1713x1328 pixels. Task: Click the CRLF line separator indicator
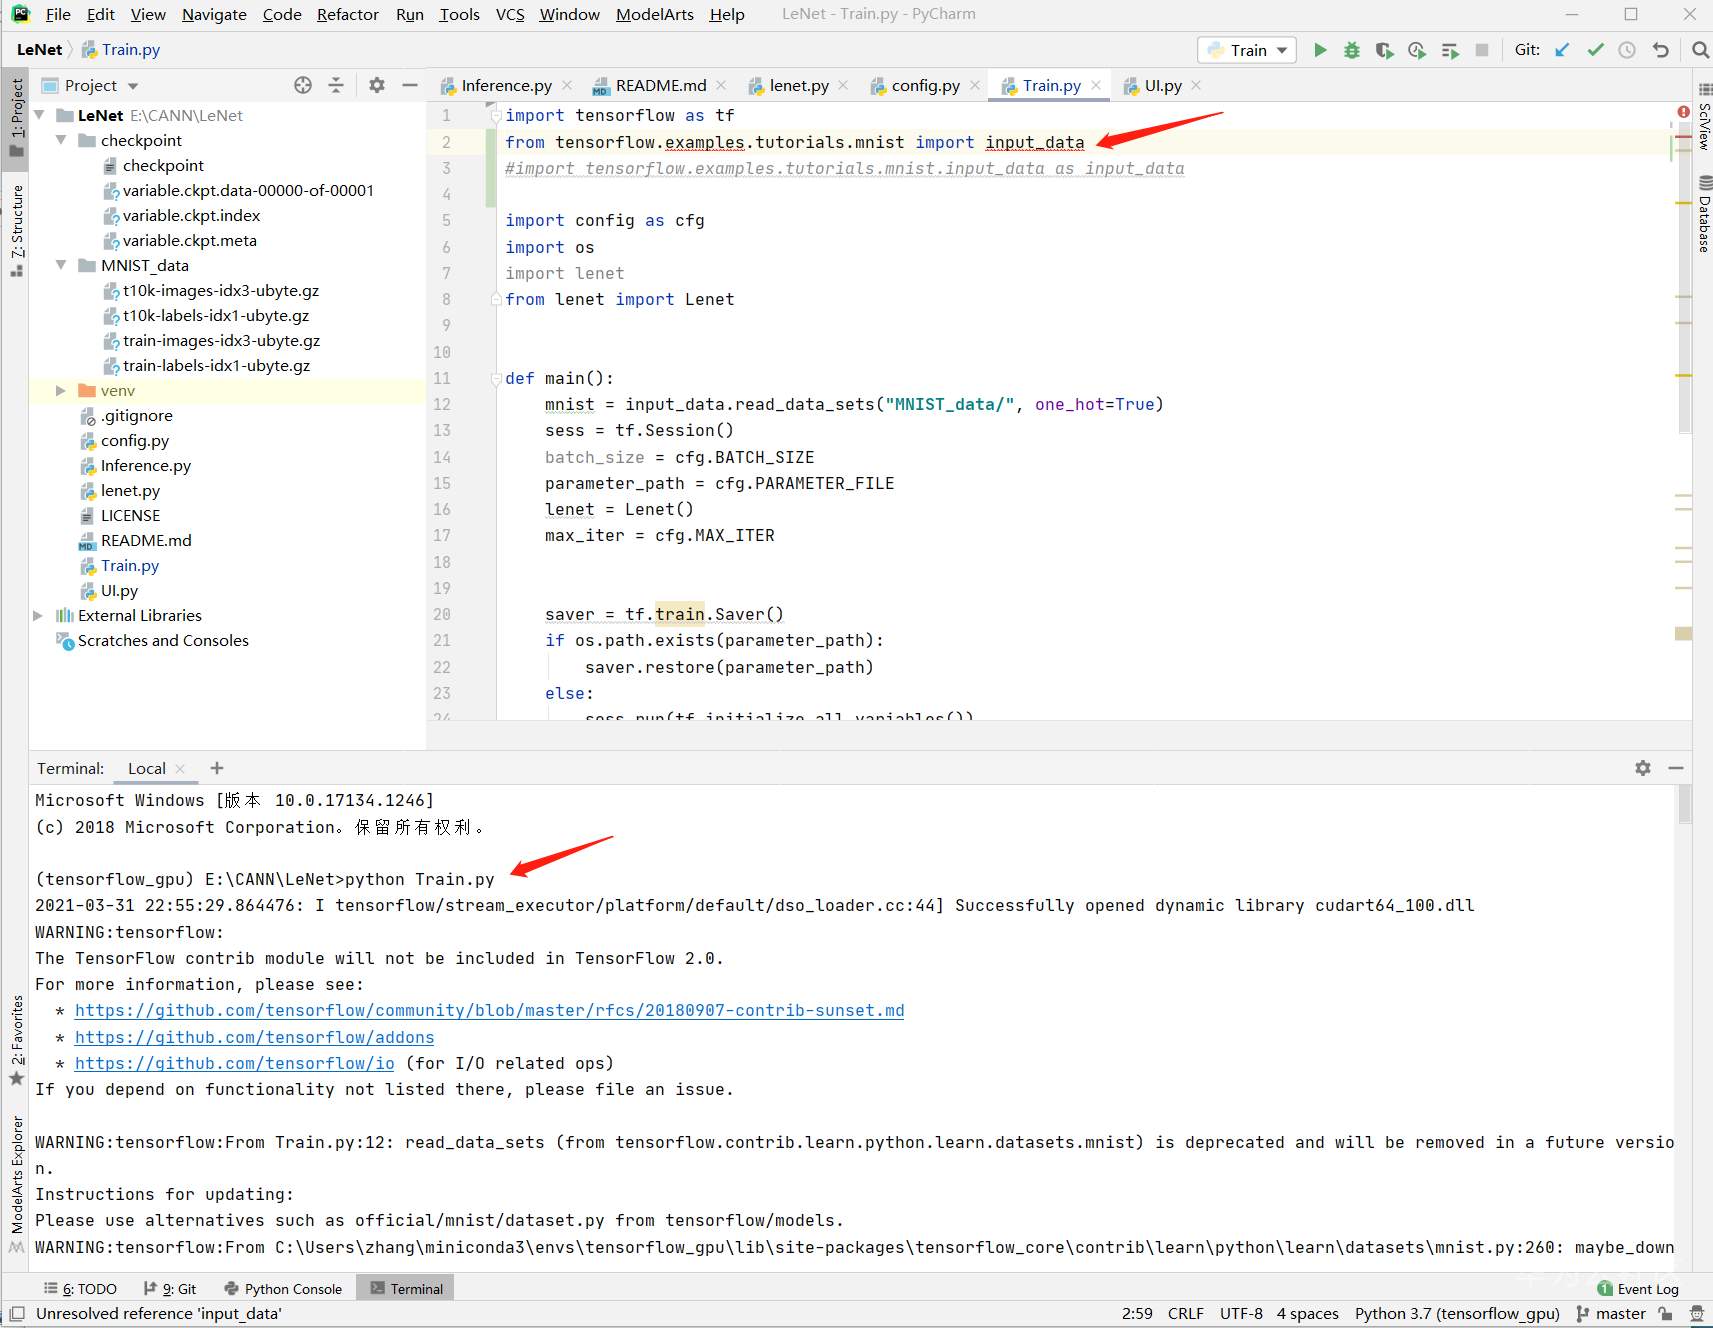1186,1314
